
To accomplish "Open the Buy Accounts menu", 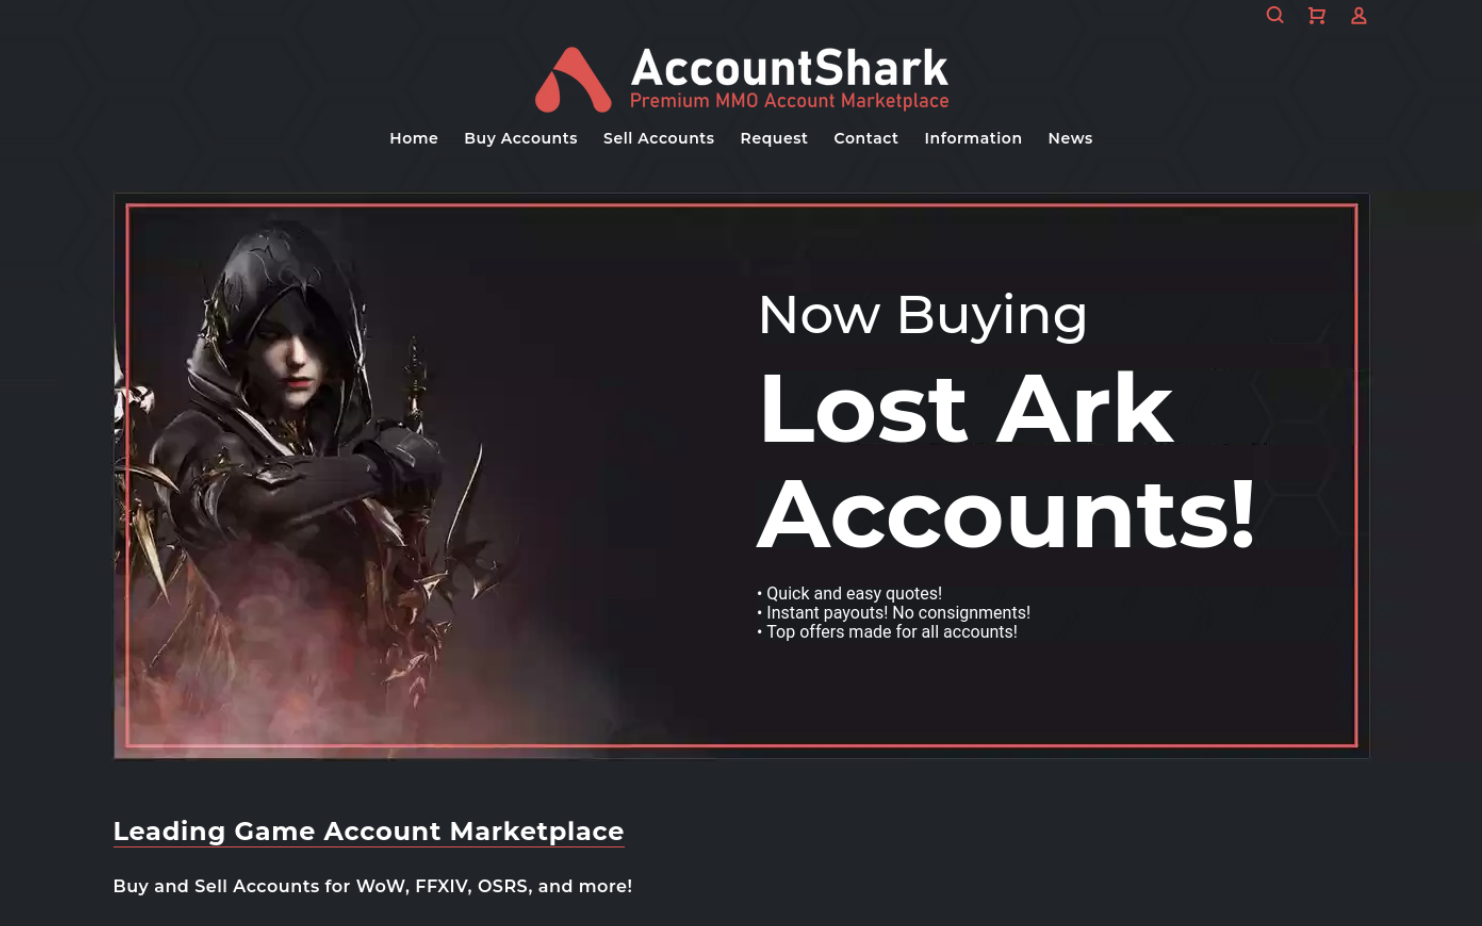I will click(x=520, y=138).
